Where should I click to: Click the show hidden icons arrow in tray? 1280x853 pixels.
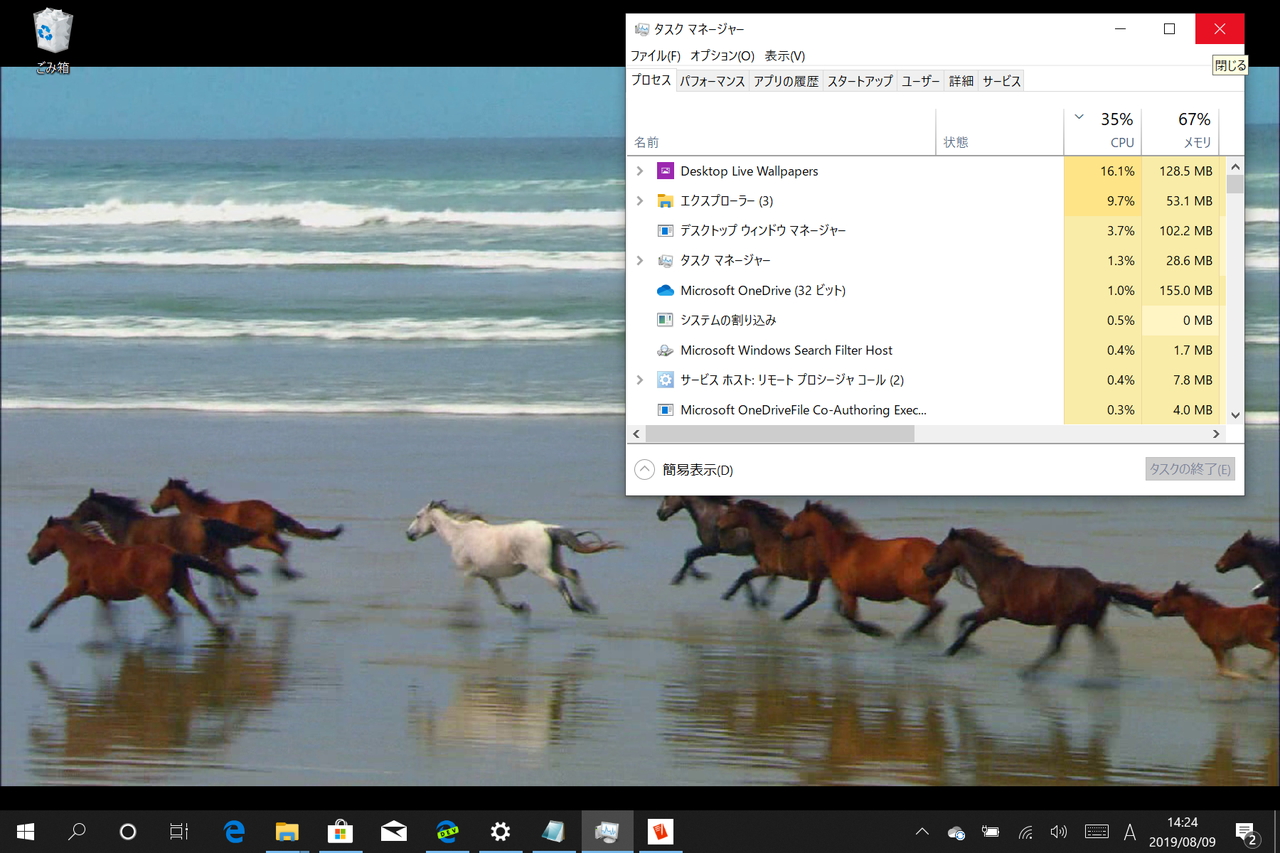point(921,831)
